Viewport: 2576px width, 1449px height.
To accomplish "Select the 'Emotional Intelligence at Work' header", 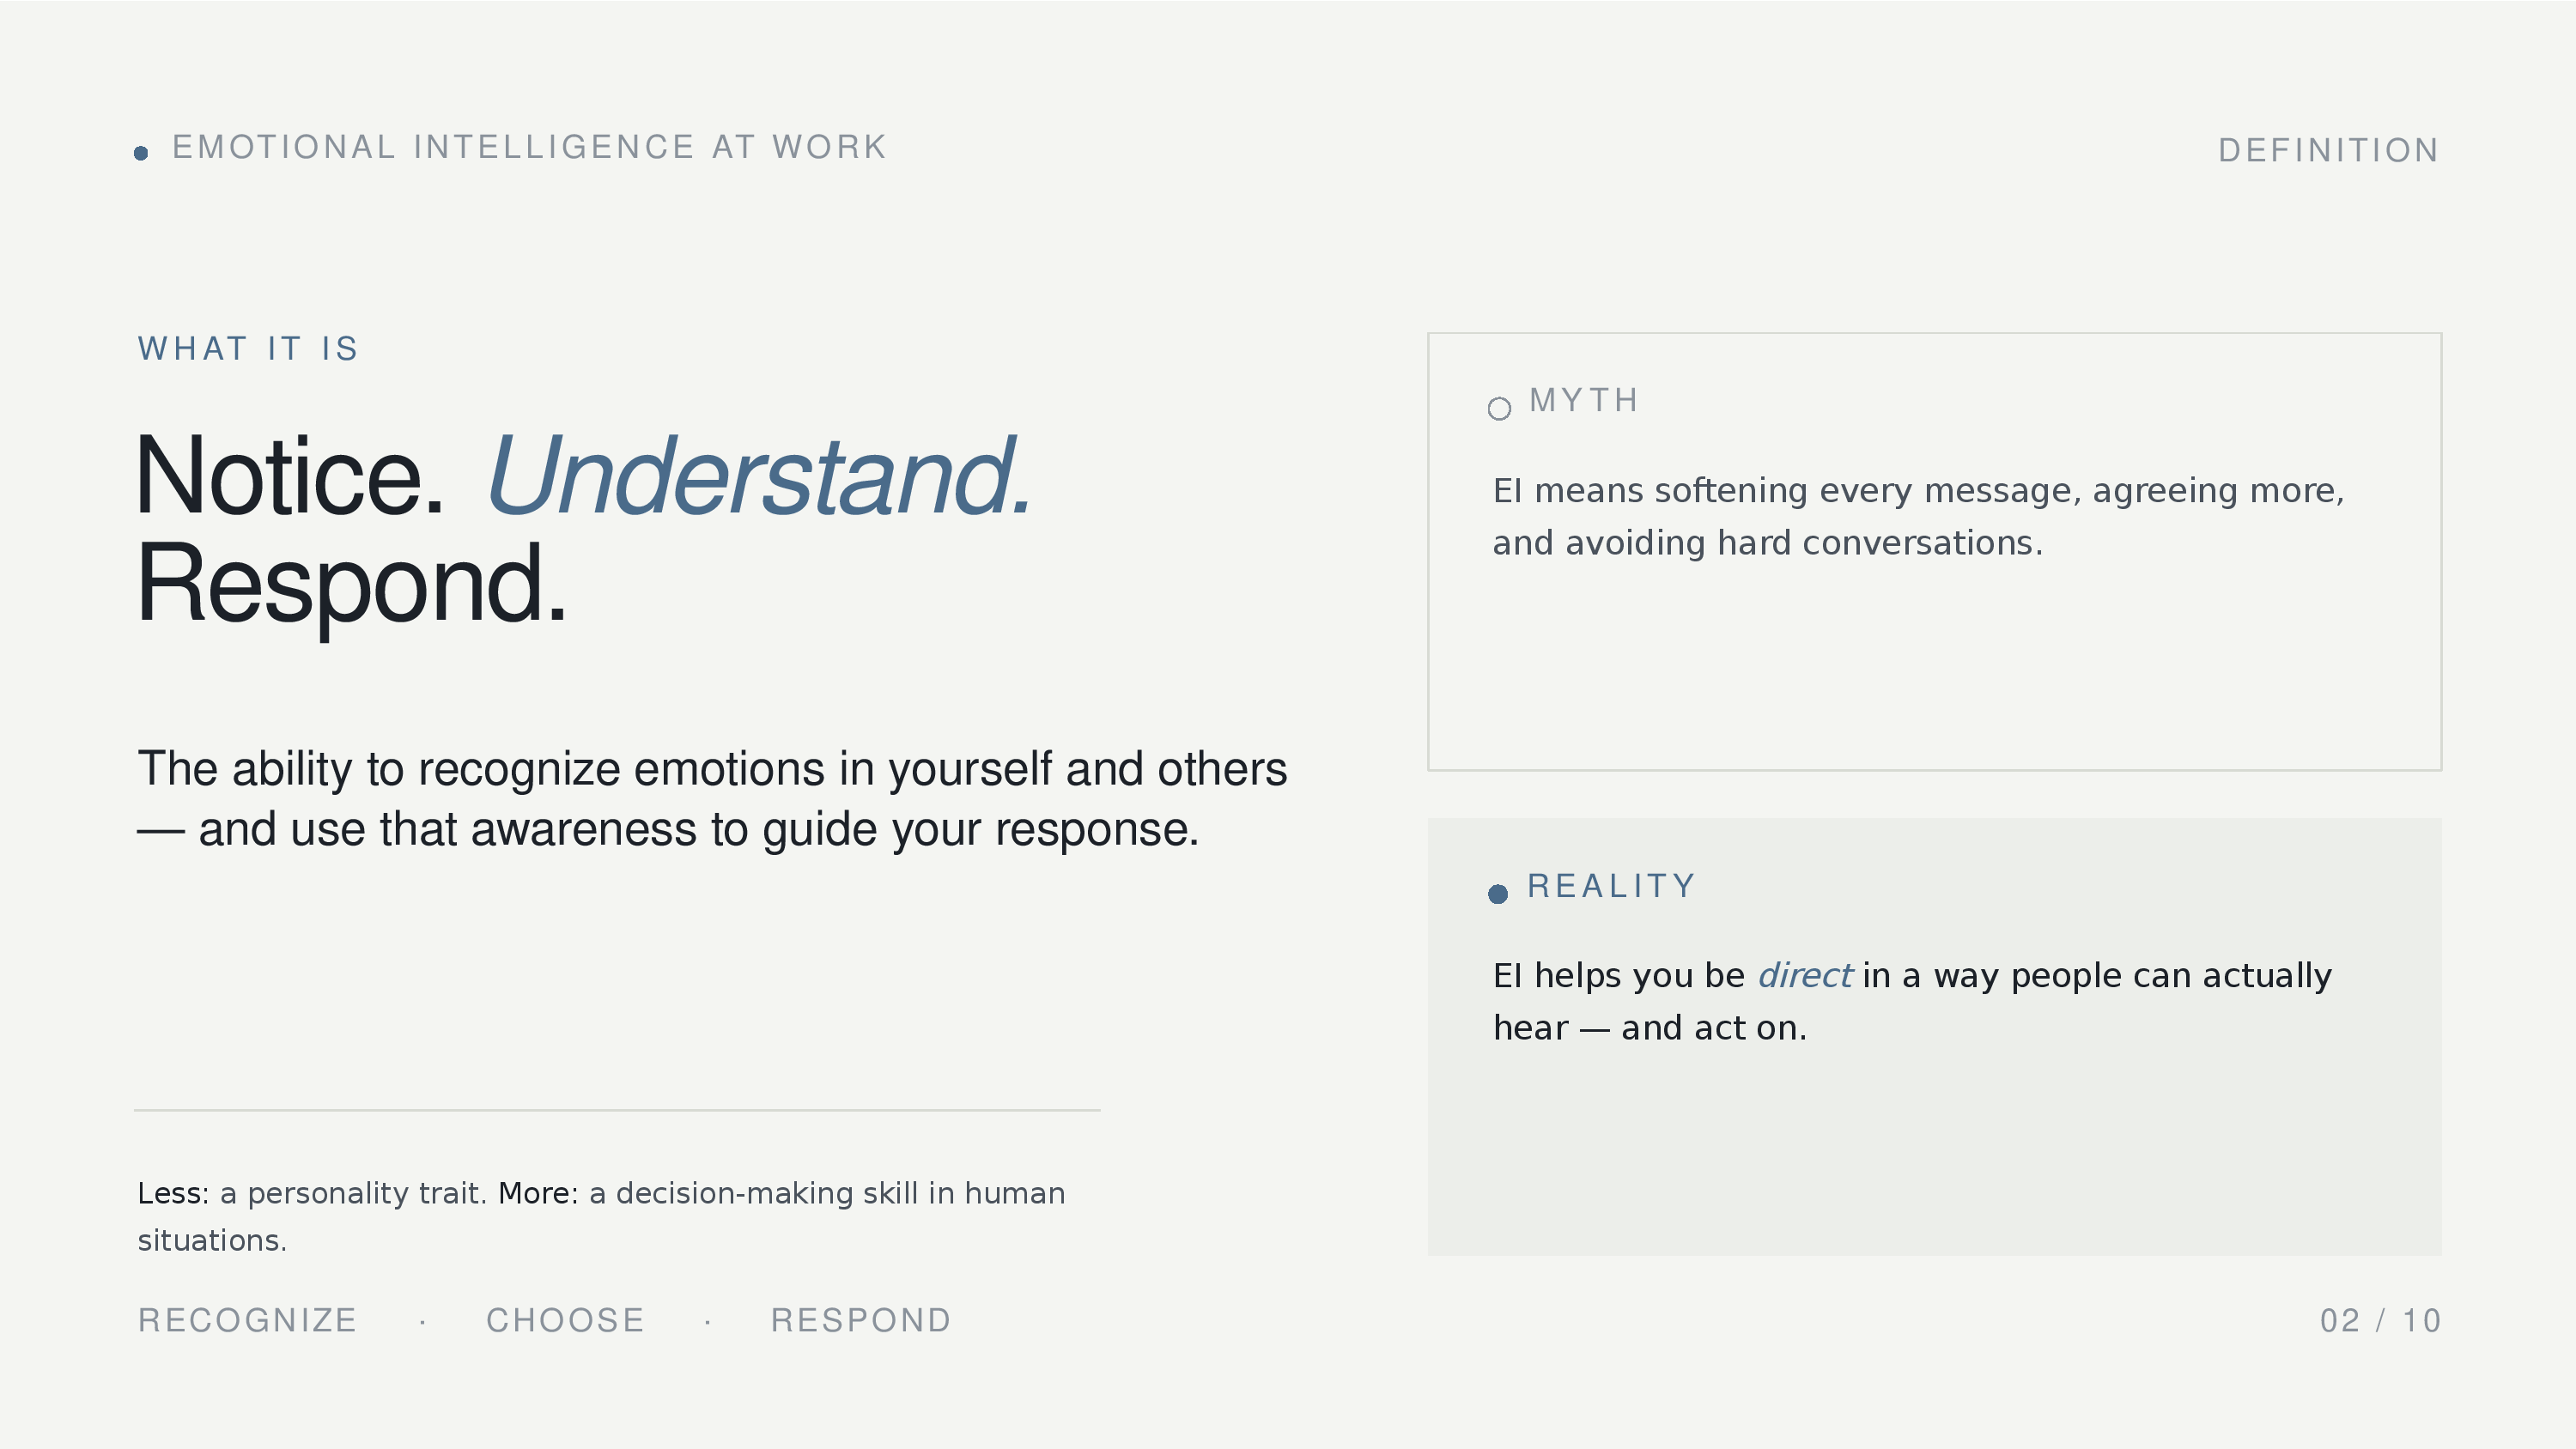I will pos(529,148).
